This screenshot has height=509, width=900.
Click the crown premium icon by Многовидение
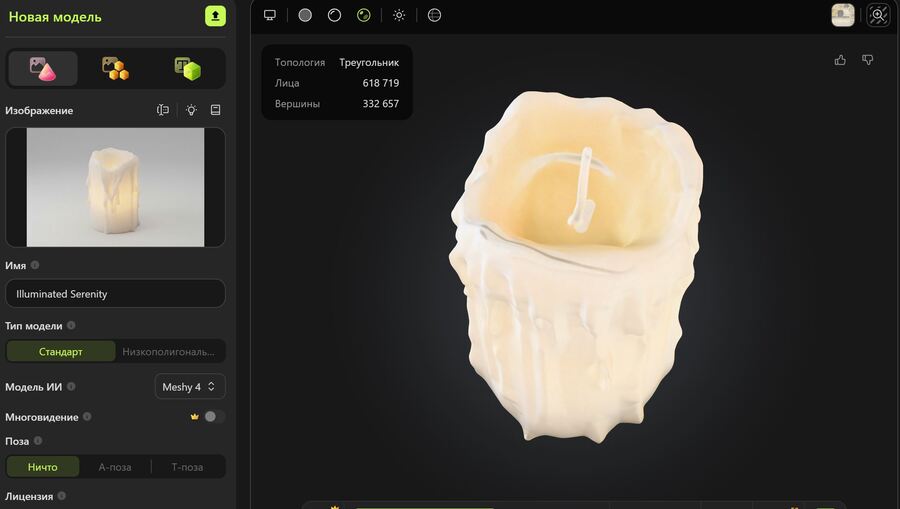[195, 417]
